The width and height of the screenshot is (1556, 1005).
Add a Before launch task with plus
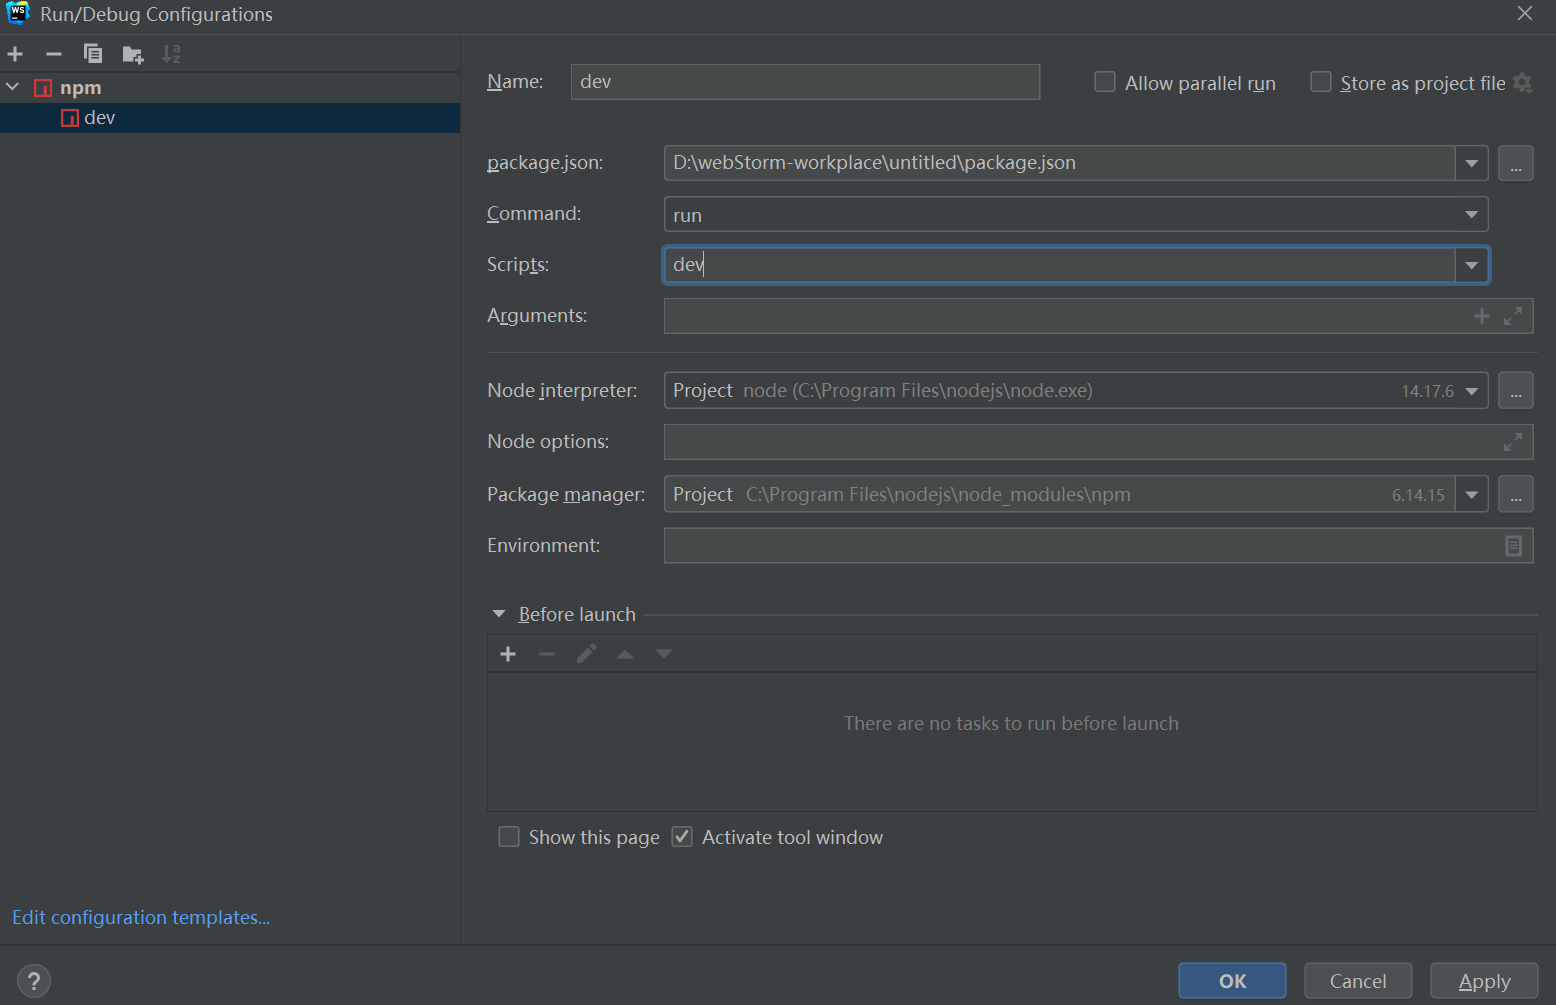508,654
